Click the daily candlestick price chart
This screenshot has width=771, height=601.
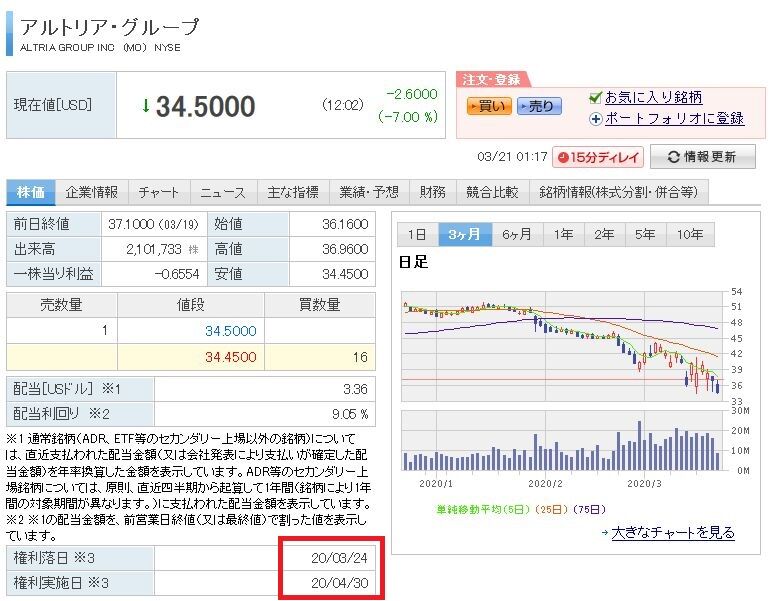(562, 346)
